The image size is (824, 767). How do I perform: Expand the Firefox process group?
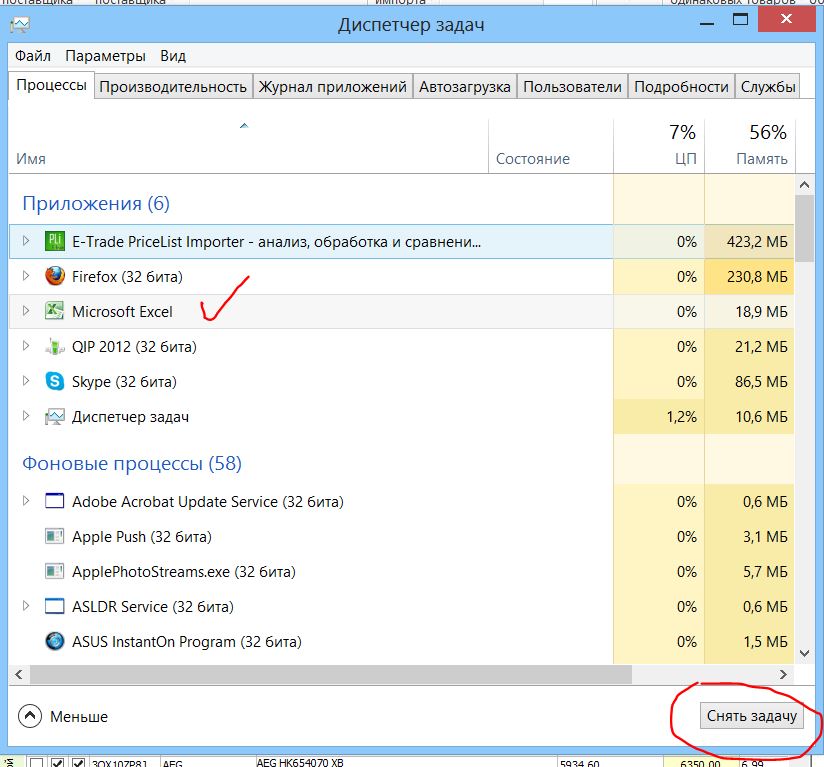(x=25, y=276)
